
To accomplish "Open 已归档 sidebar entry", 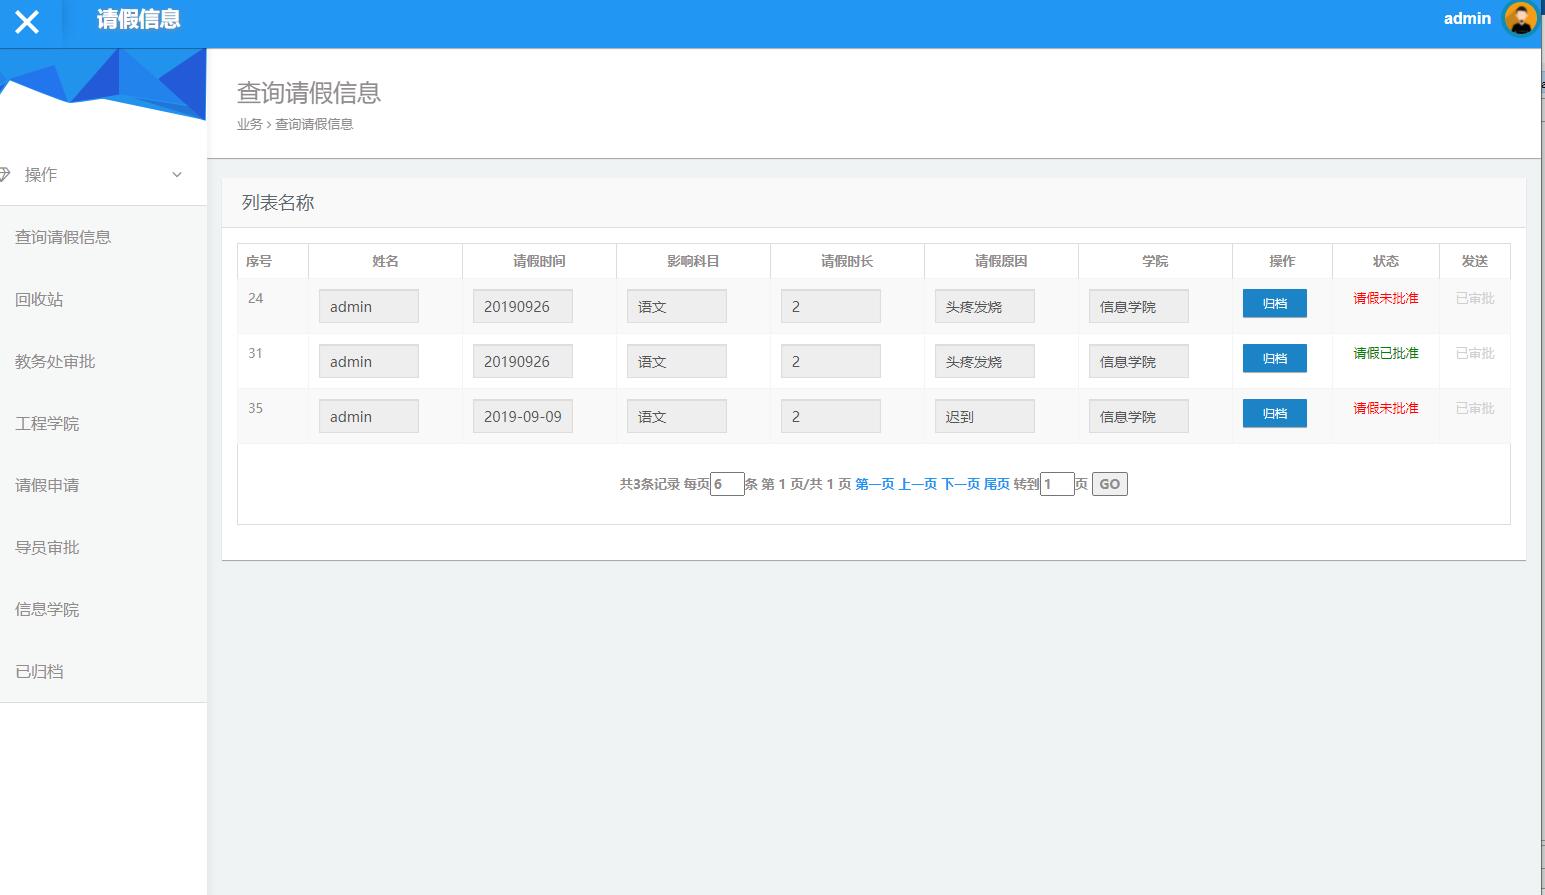I will pyautogui.click(x=39, y=671).
